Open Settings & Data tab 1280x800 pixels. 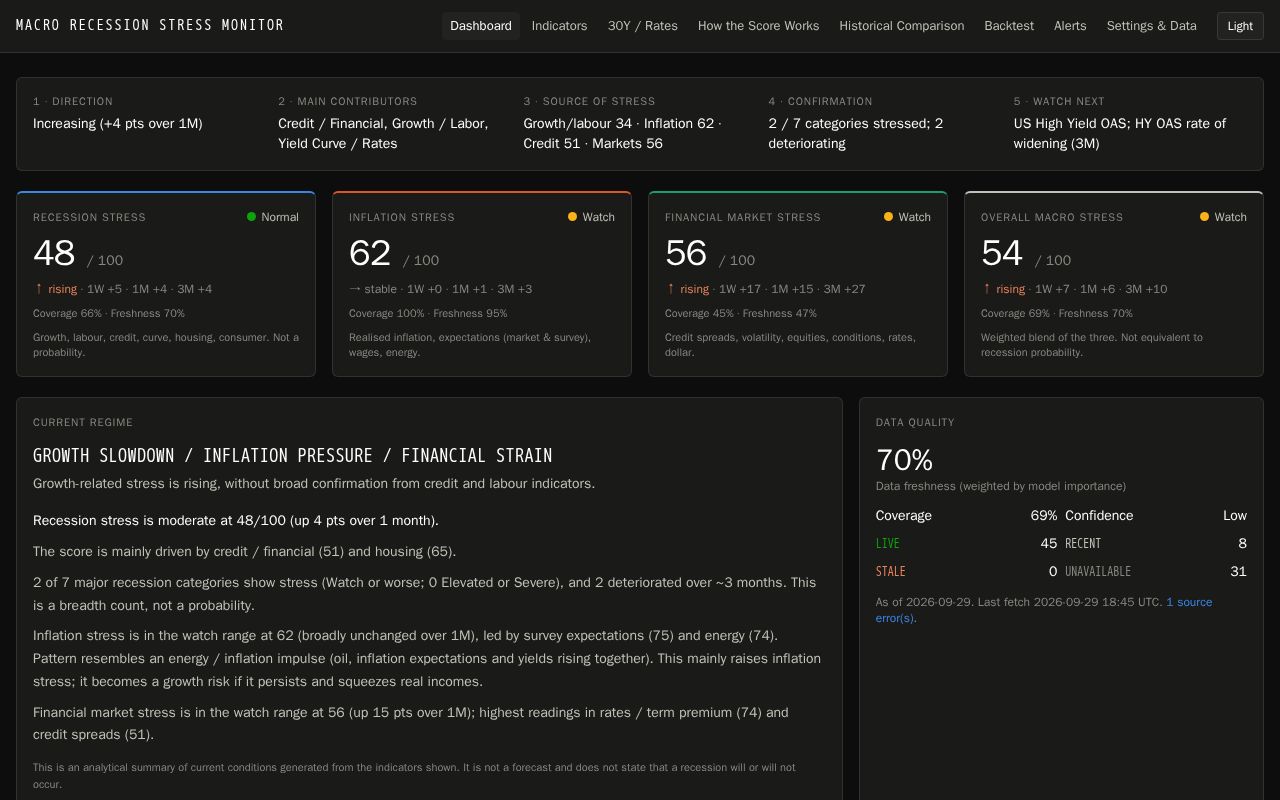click(1152, 26)
